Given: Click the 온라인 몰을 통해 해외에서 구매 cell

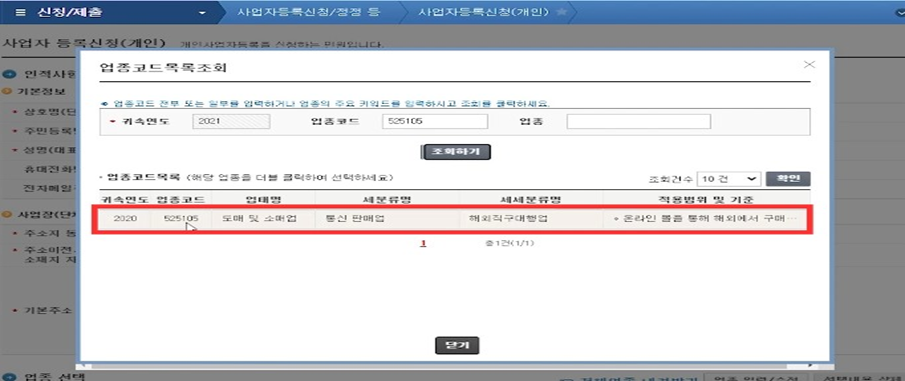Looking at the screenshot, I should 706,219.
